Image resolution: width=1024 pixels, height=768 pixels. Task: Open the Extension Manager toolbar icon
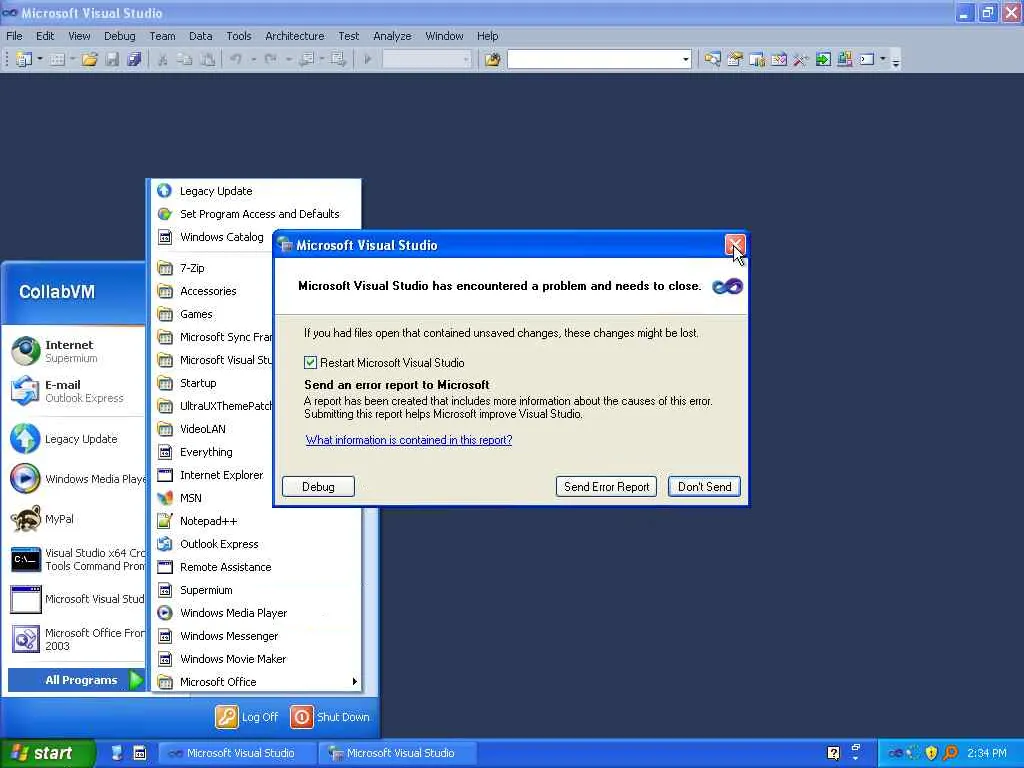click(x=844, y=59)
